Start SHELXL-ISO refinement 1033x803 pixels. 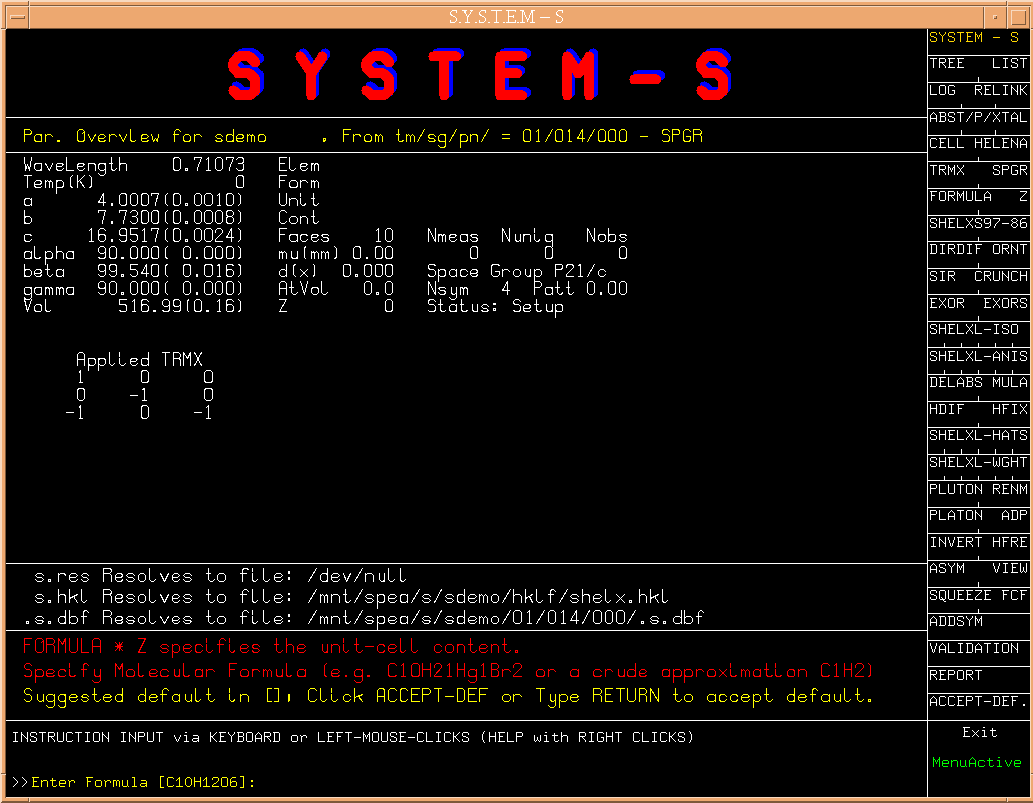974,329
